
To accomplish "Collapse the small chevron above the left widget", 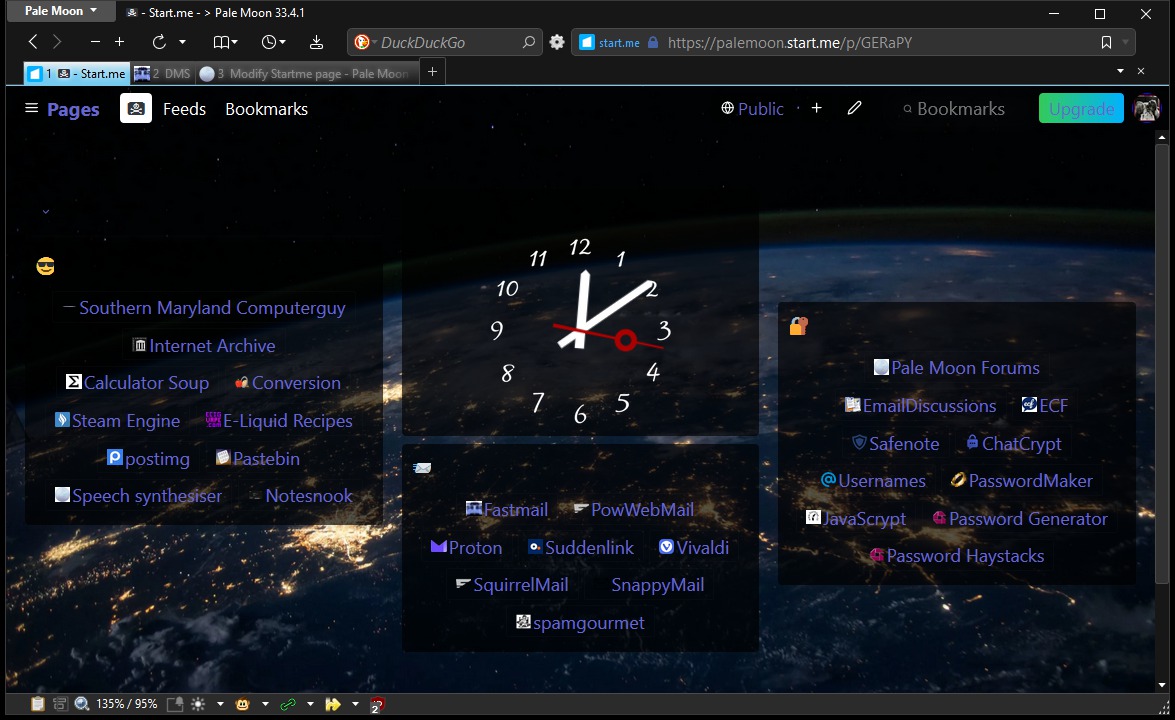I will coord(46,212).
